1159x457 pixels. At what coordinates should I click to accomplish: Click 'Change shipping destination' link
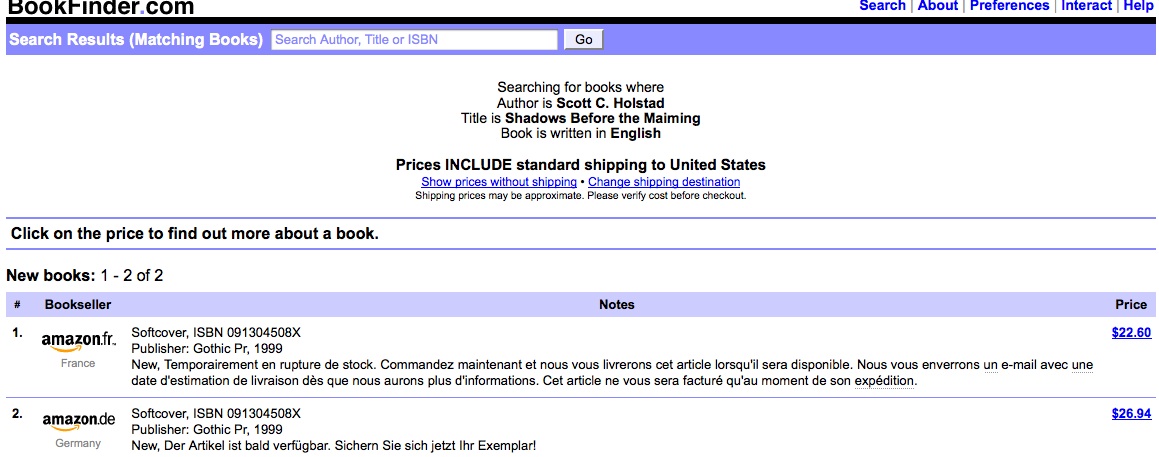point(664,182)
